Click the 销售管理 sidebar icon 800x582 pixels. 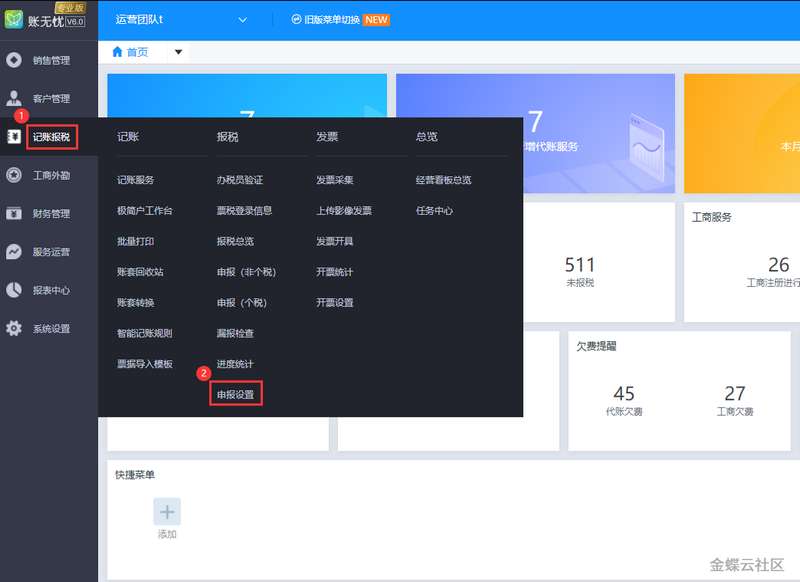(14, 60)
